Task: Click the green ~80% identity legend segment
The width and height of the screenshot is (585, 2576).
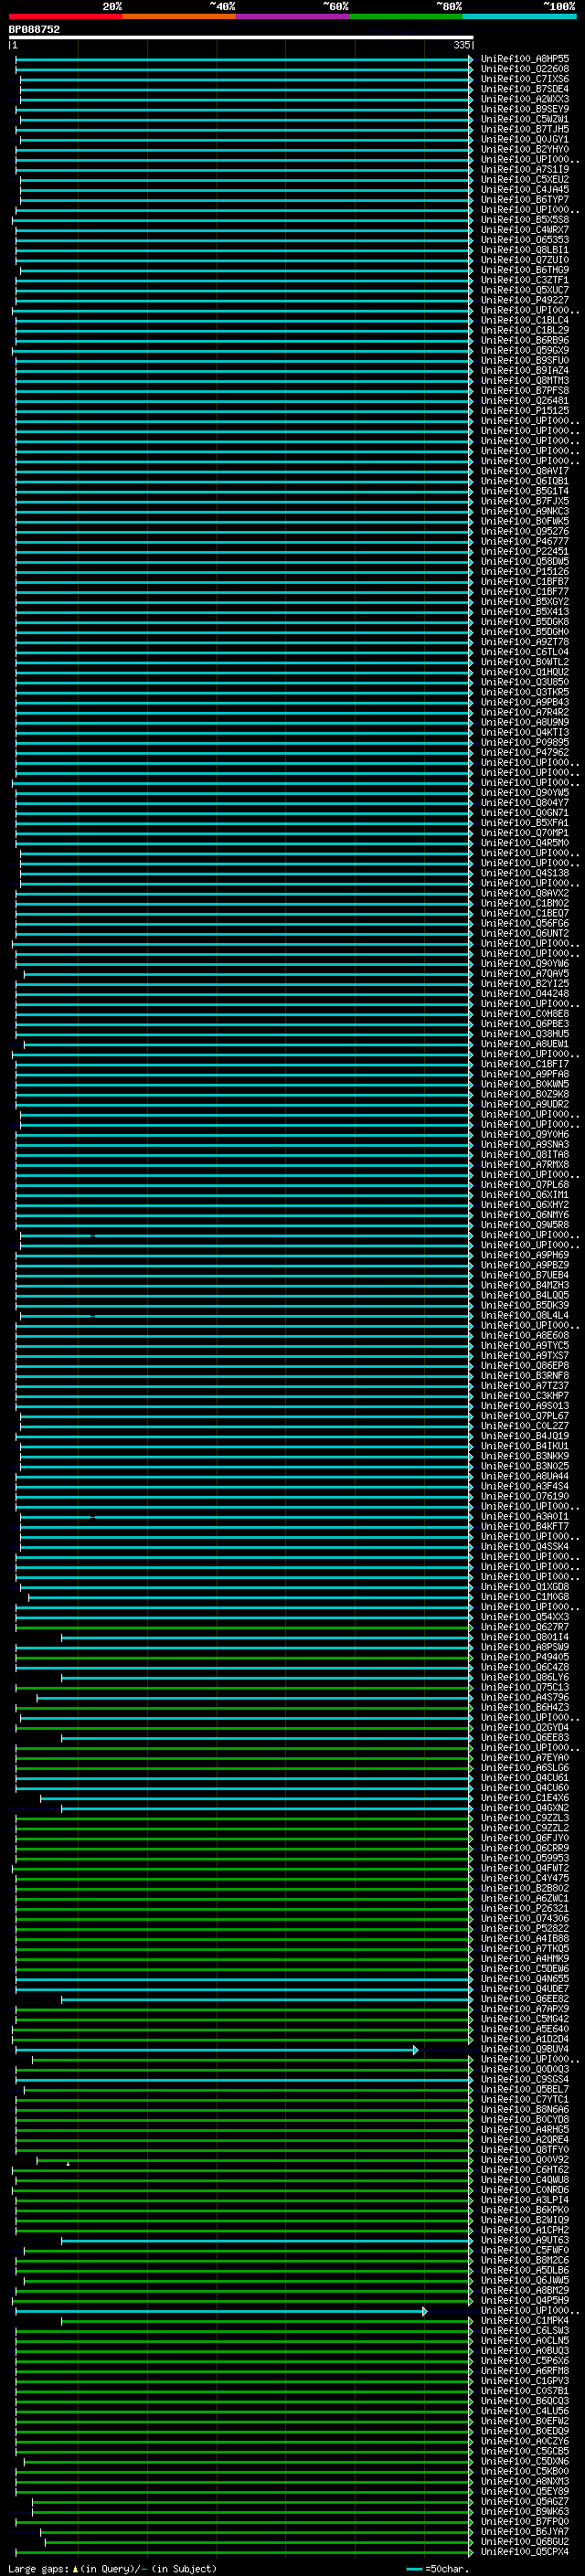Action: [406, 16]
